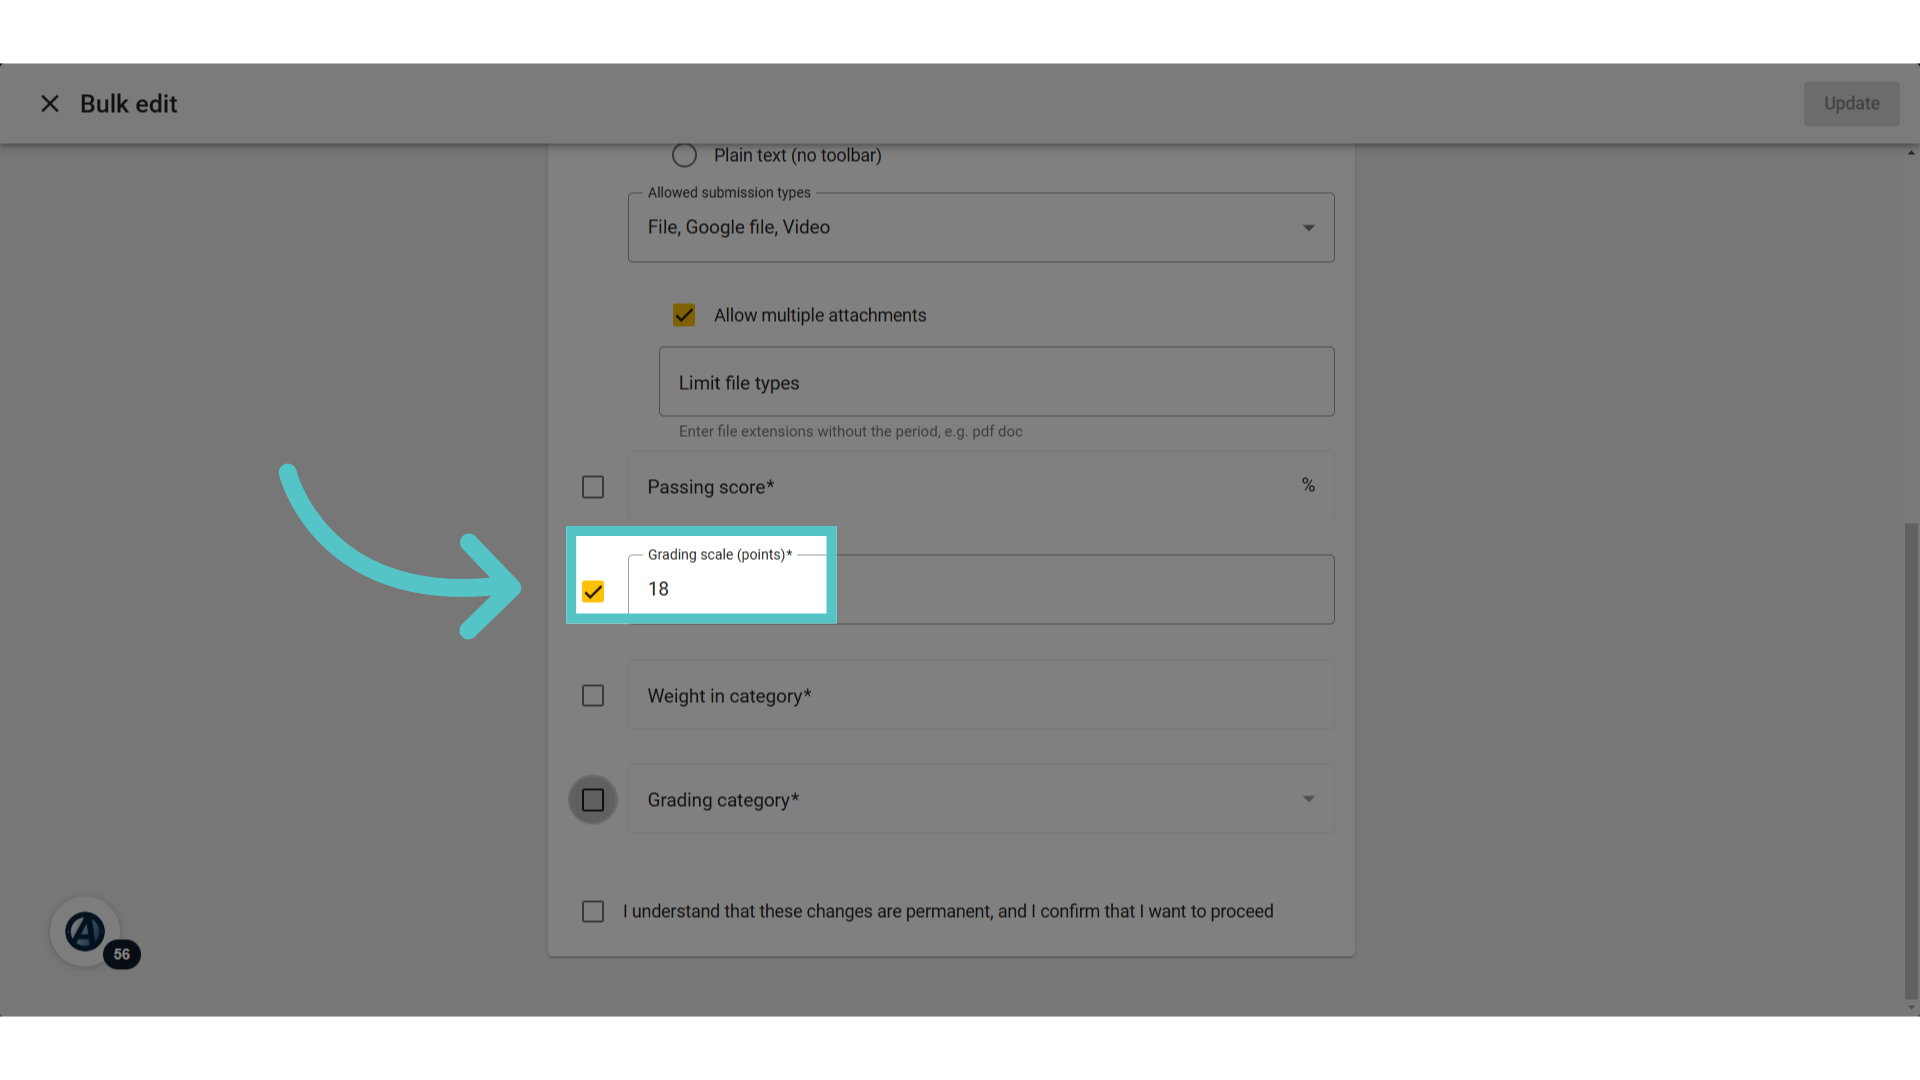Click the percent symbol in Passing score
The image size is (1920, 1080).
coord(1308,485)
